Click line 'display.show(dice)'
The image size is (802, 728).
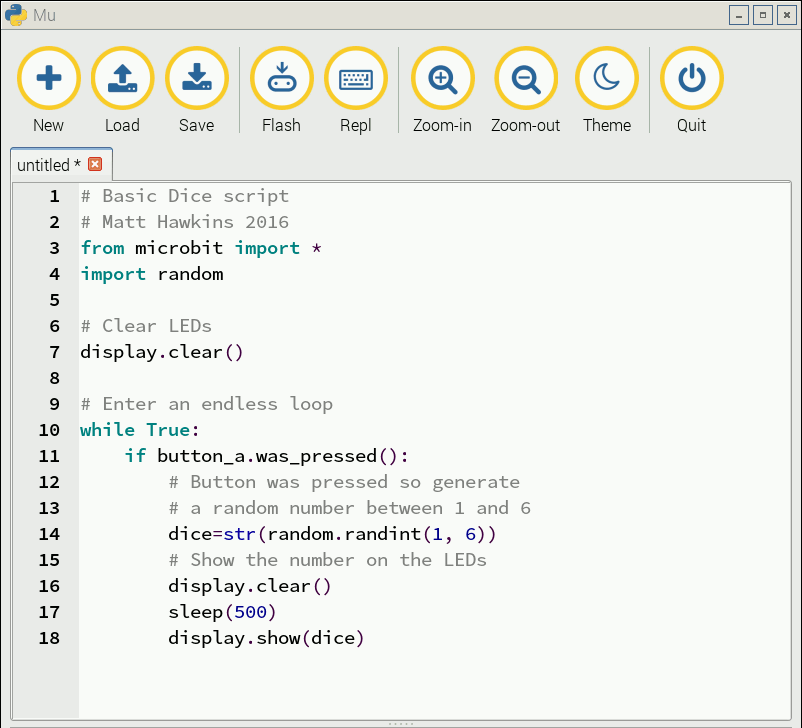266,638
